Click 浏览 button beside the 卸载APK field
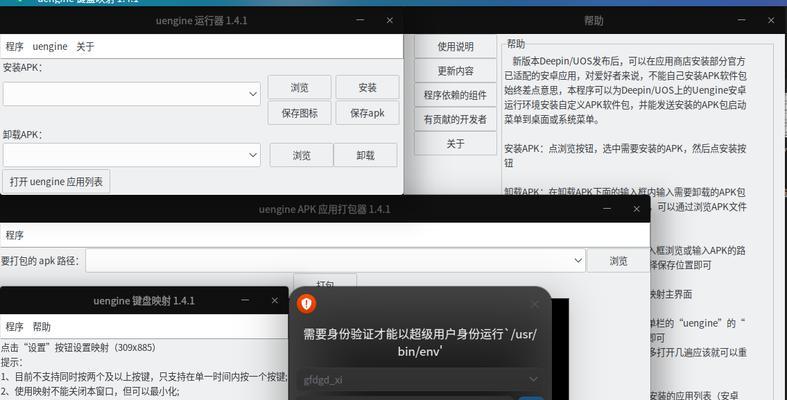The height and width of the screenshot is (400, 787). coord(302,155)
